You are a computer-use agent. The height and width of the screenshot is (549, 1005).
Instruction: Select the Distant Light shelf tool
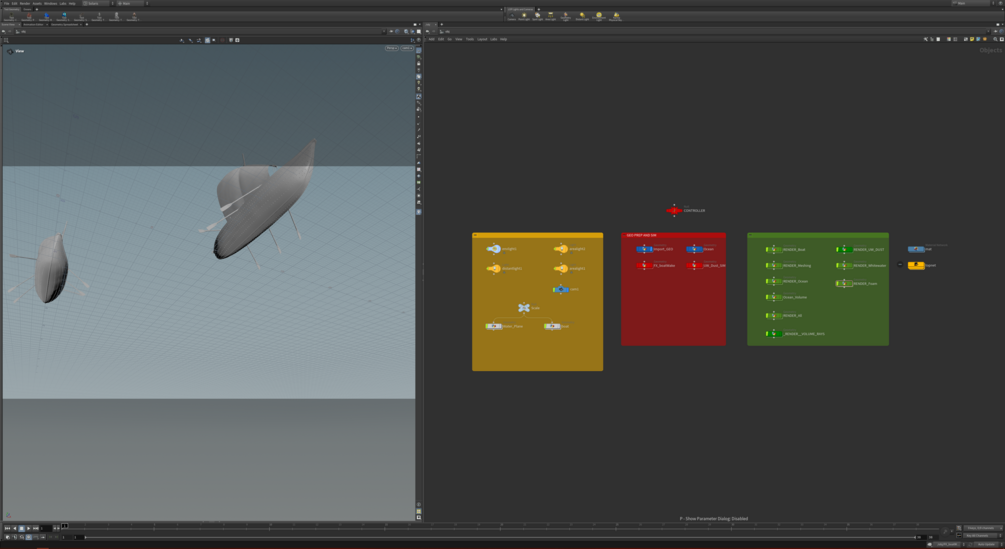point(582,16)
